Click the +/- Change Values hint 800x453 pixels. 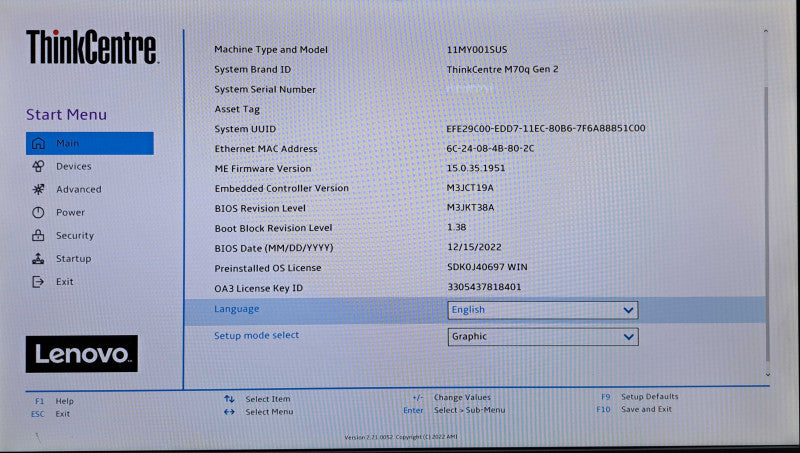[452, 397]
